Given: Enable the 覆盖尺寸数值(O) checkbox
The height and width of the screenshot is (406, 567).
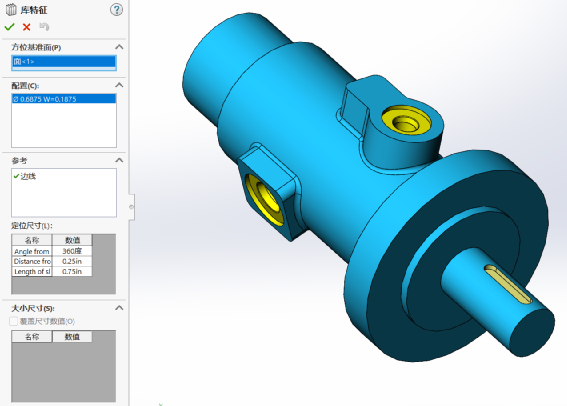Looking at the screenshot, I should point(13,321).
